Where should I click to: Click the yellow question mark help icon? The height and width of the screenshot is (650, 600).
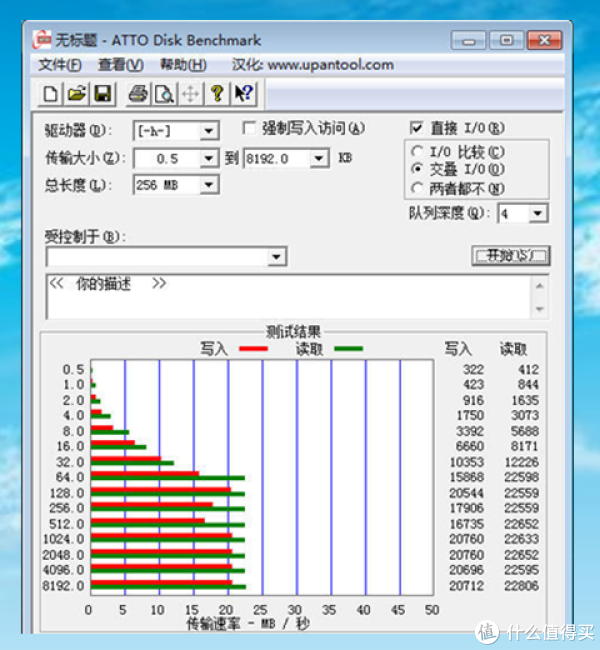(x=217, y=94)
